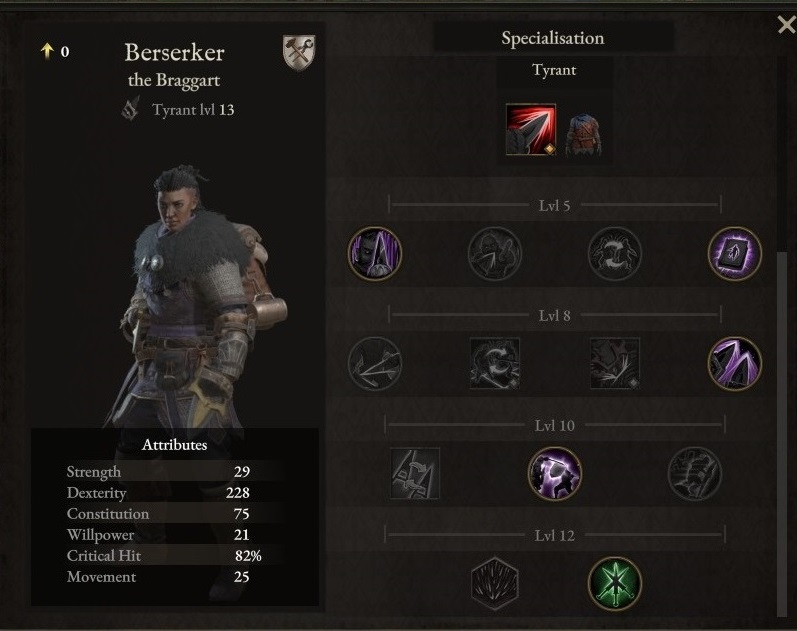The image size is (797, 631).
Task: Pick the greyed-out third Lvl 10 skill
Action: [694, 473]
